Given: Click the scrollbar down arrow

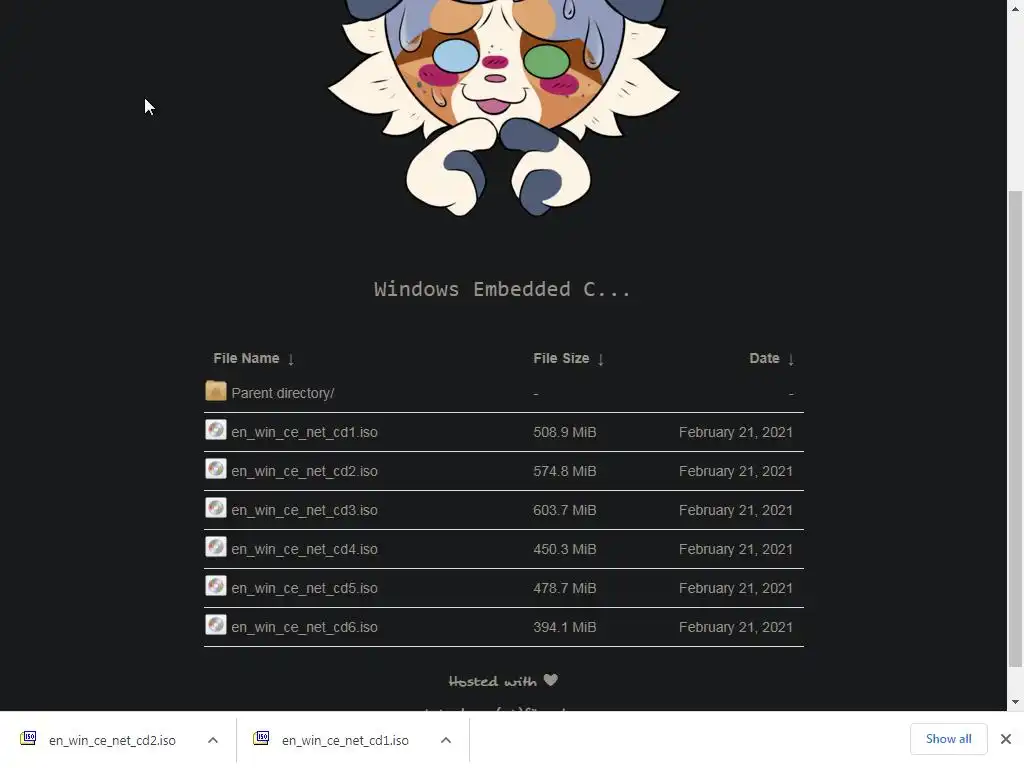Looking at the screenshot, I should tap(1015, 702).
